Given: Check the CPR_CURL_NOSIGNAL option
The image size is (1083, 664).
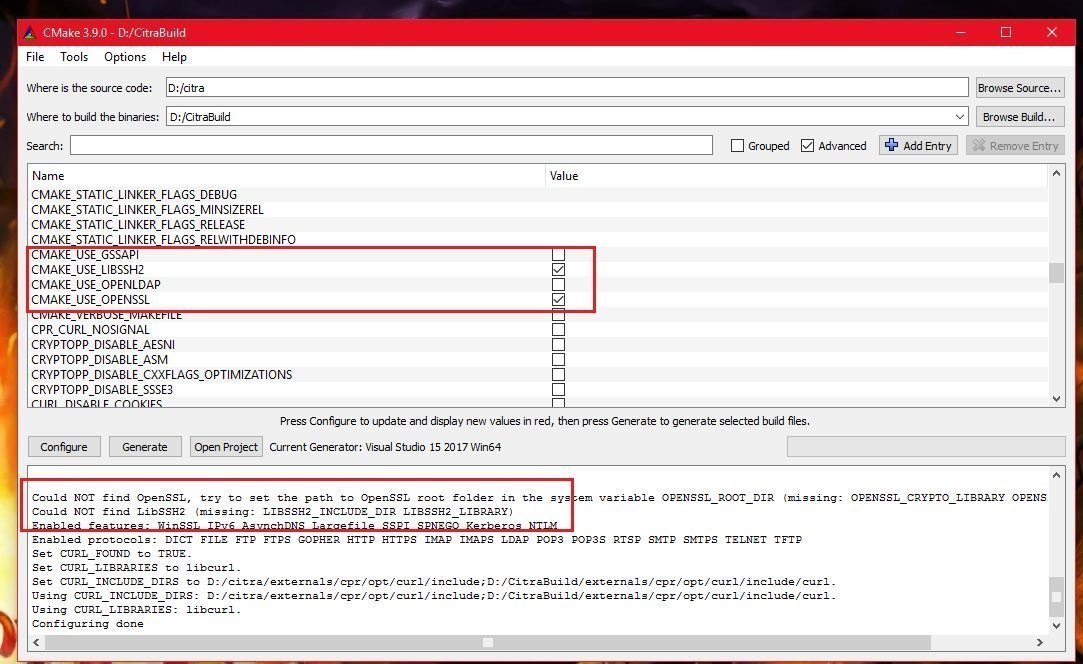Looking at the screenshot, I should 558,330.
